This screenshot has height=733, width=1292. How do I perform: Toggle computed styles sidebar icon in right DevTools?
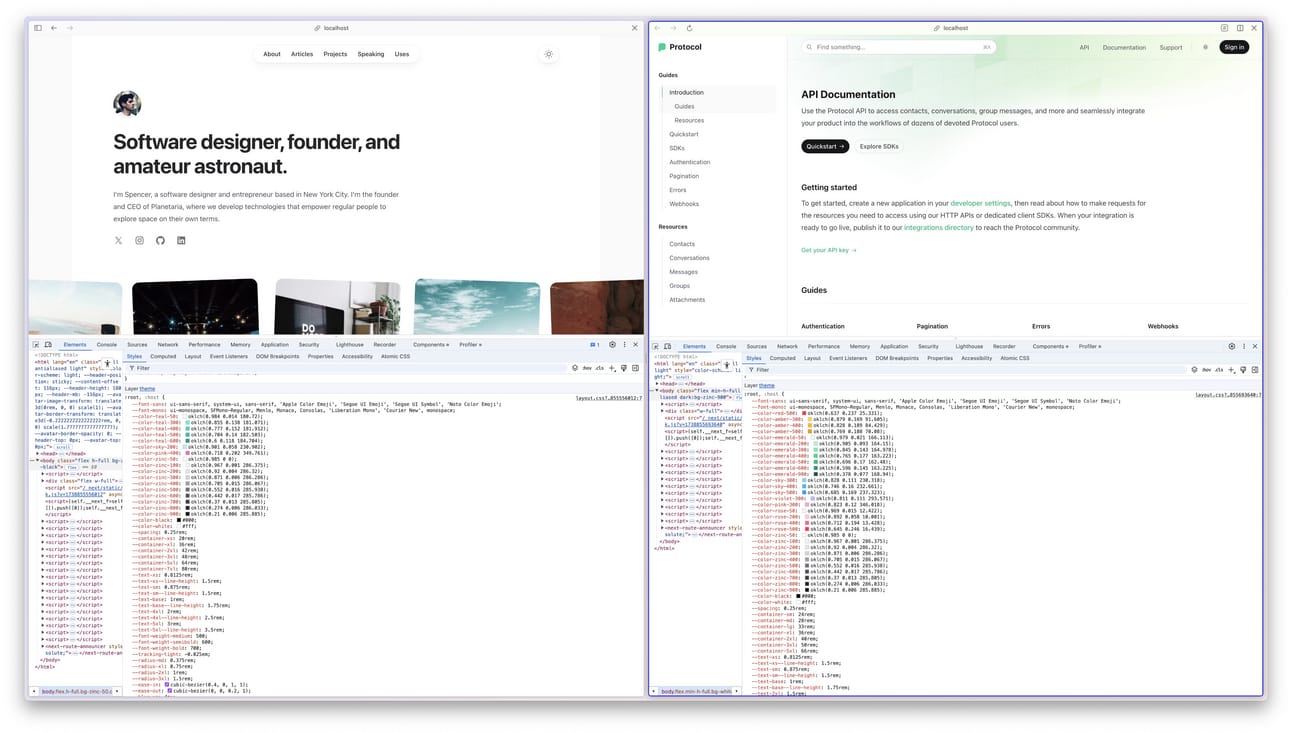(x=1255, y=369)
